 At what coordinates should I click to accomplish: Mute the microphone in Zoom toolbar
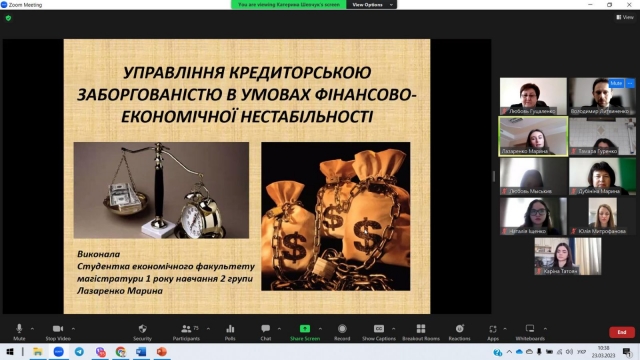click(19, 332)
